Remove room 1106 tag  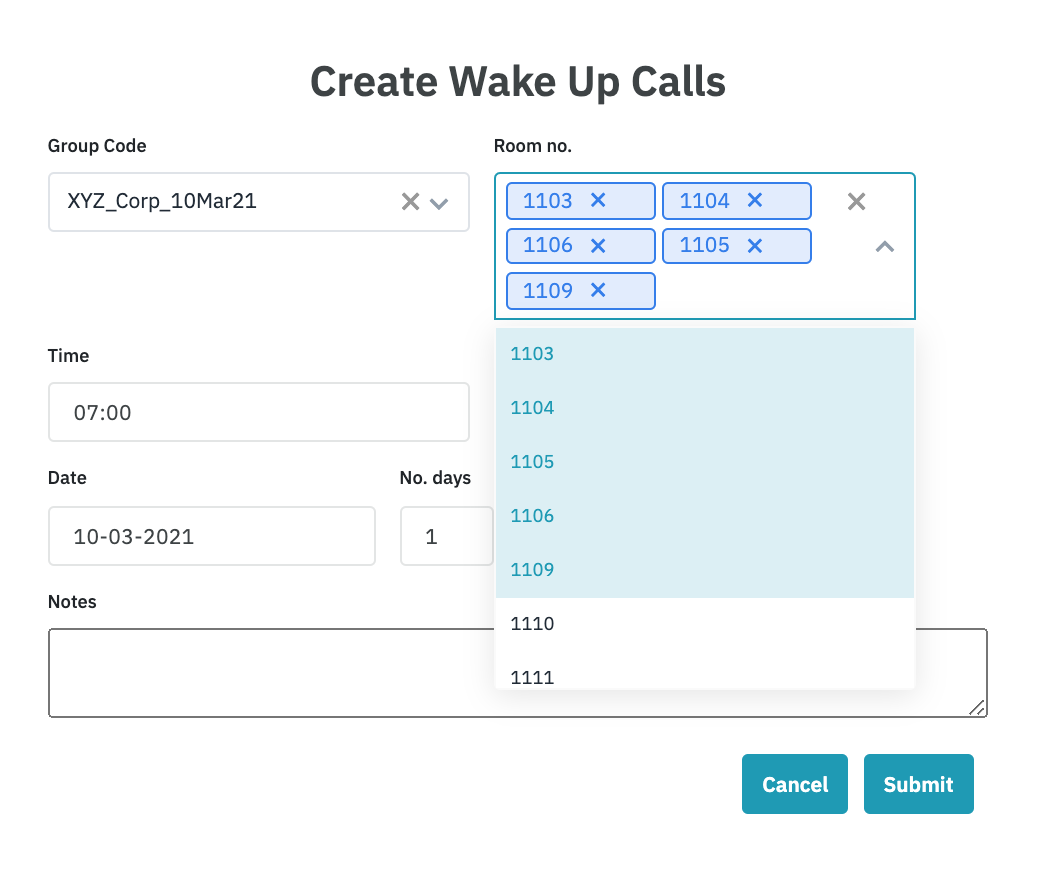tap(598, 245)
